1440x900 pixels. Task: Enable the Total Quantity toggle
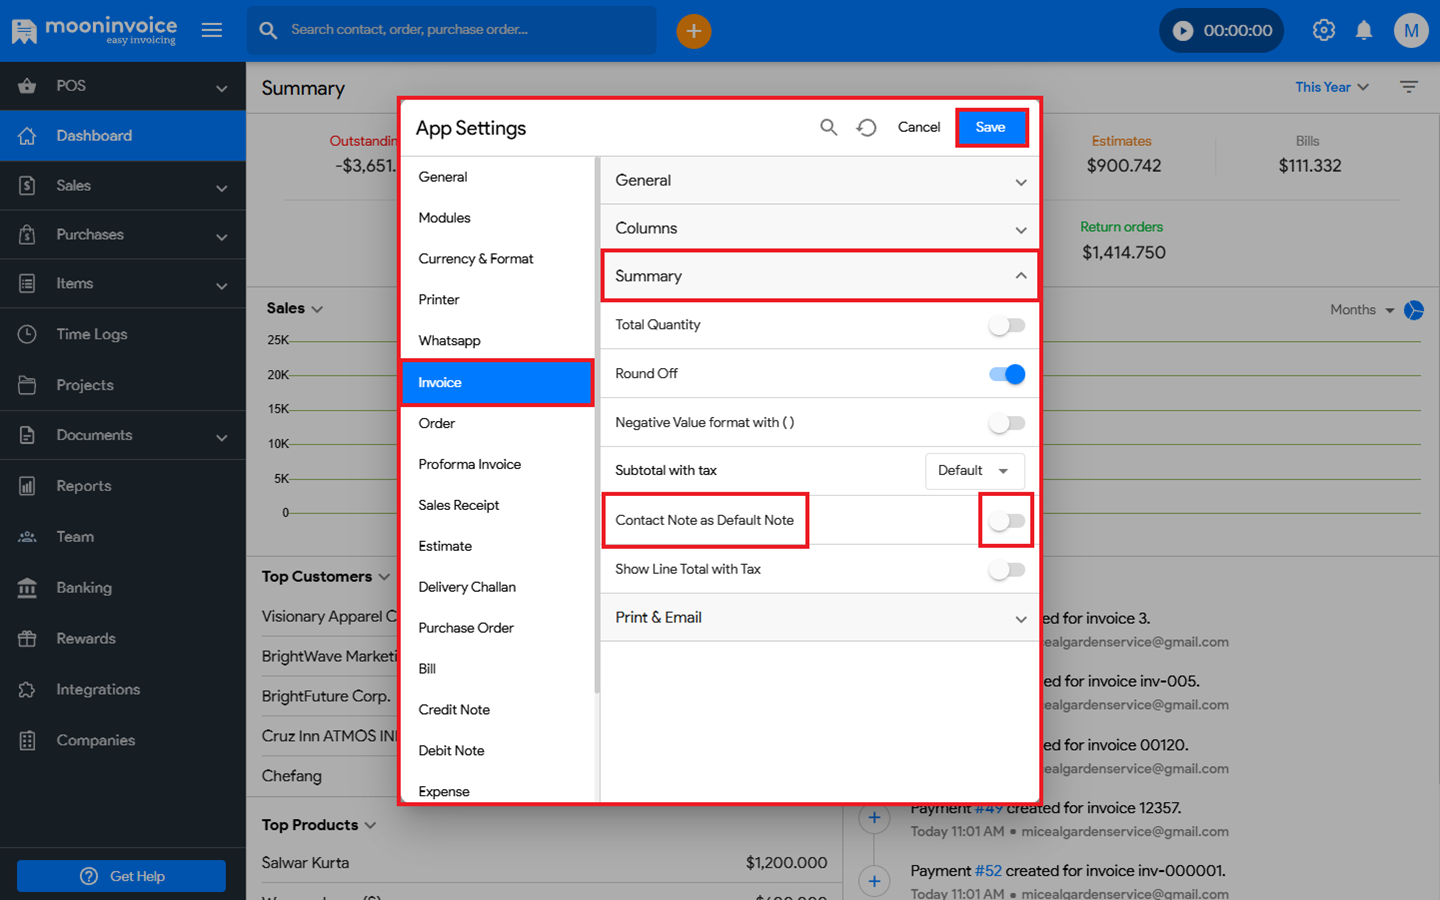[1006, 325]
